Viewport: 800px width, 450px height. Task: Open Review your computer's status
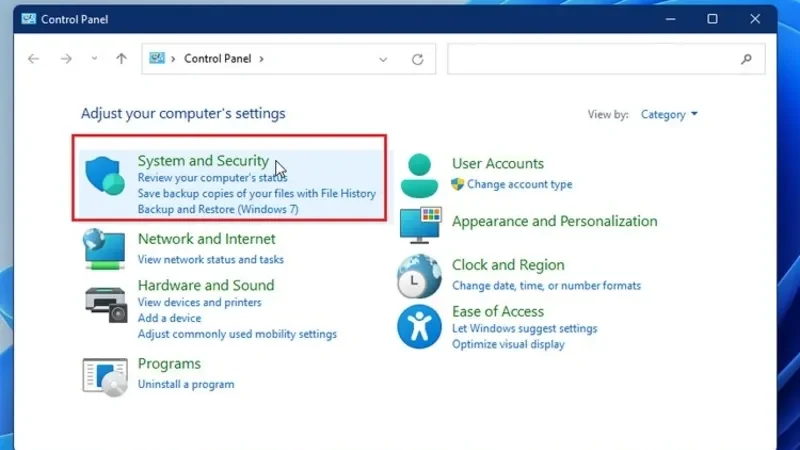pos(212,178)
